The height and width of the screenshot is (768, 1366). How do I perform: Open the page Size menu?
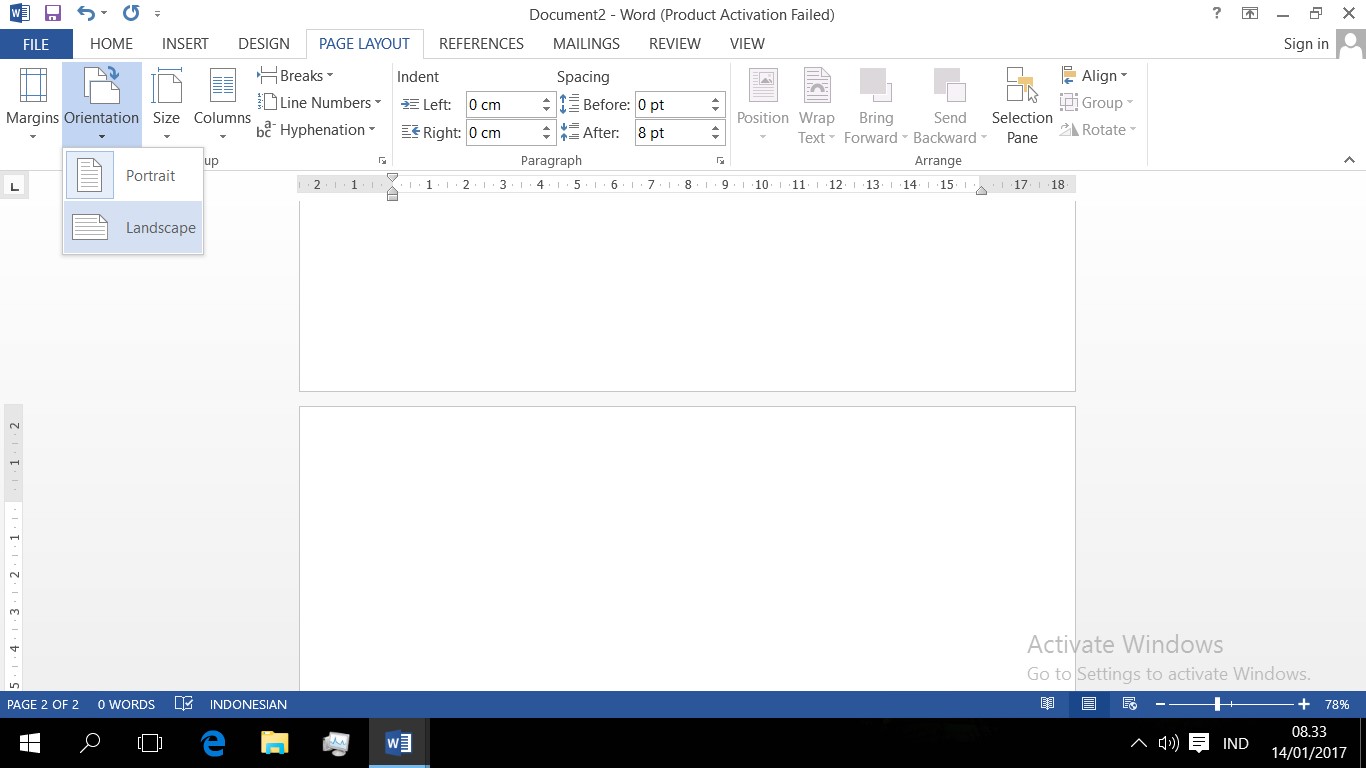166,105
